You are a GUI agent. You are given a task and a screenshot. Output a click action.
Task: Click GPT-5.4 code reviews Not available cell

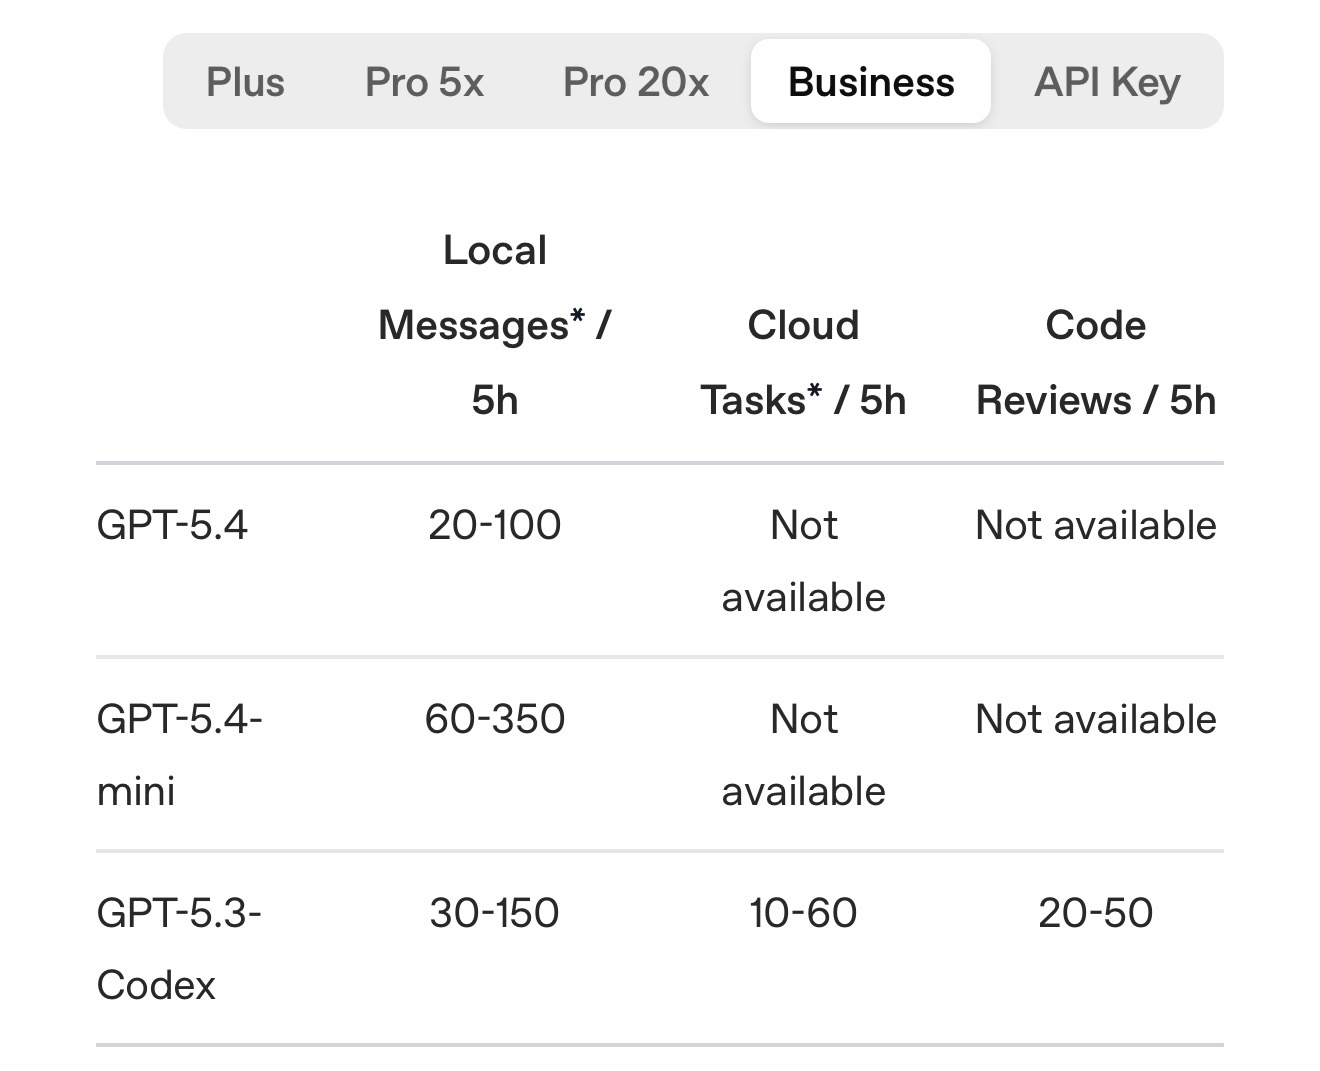1096,525
